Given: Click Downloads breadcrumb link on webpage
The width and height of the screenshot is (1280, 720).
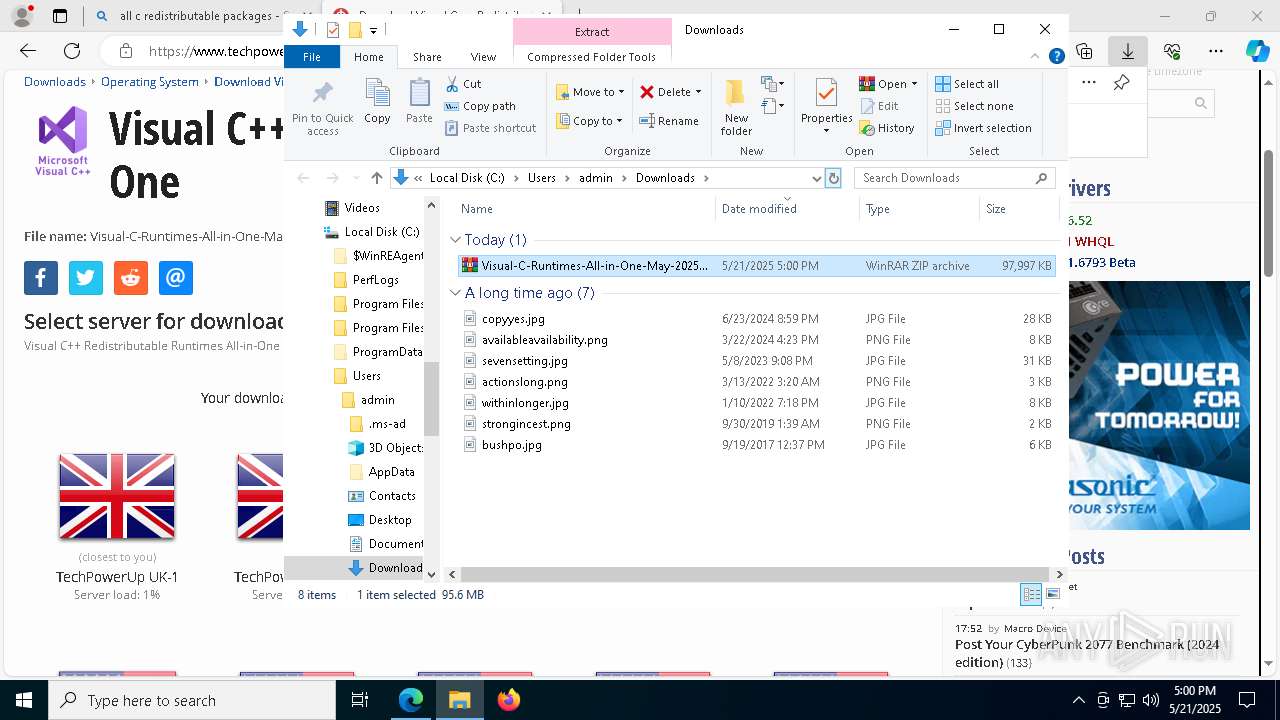Looking at the screenshot, I should pyautogui.click(x=55, y=82).
